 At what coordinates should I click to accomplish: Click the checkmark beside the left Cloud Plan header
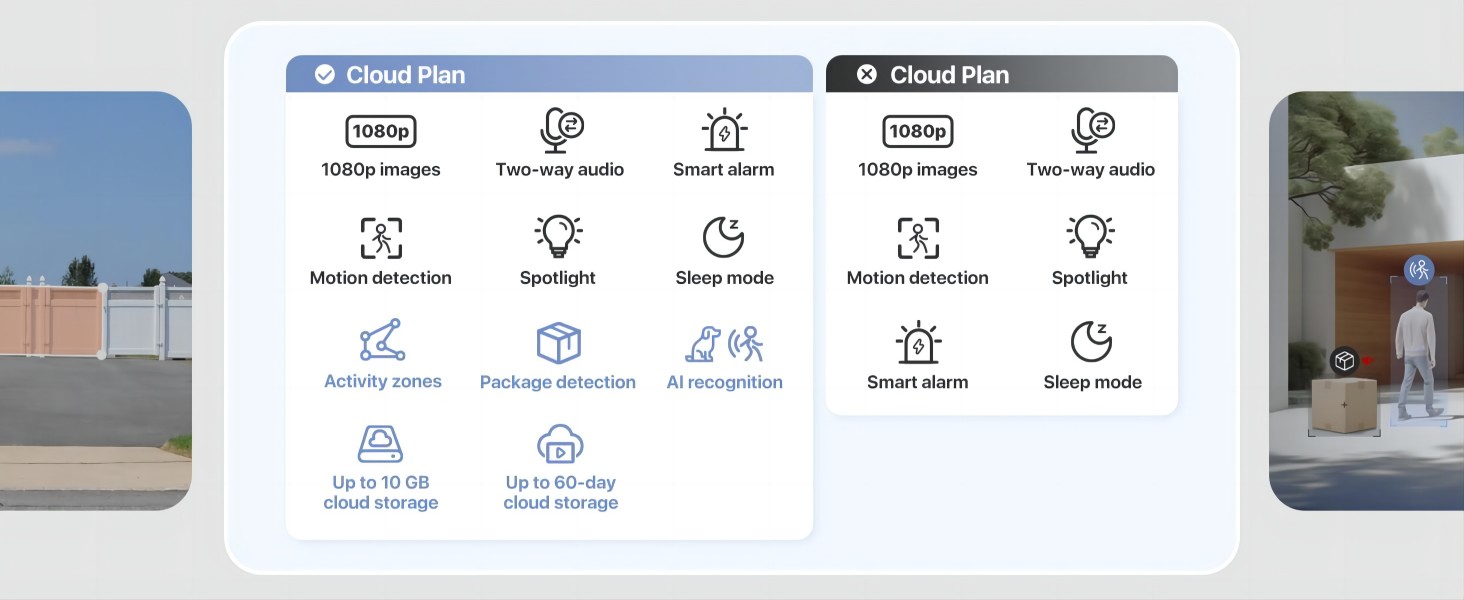click(325, 75)
